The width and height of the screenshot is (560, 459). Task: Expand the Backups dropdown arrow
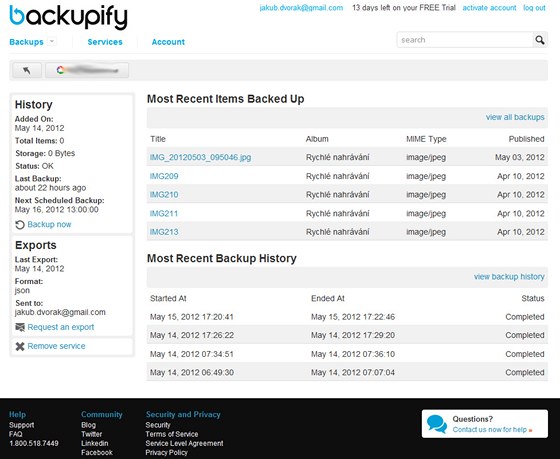(52, 41)
